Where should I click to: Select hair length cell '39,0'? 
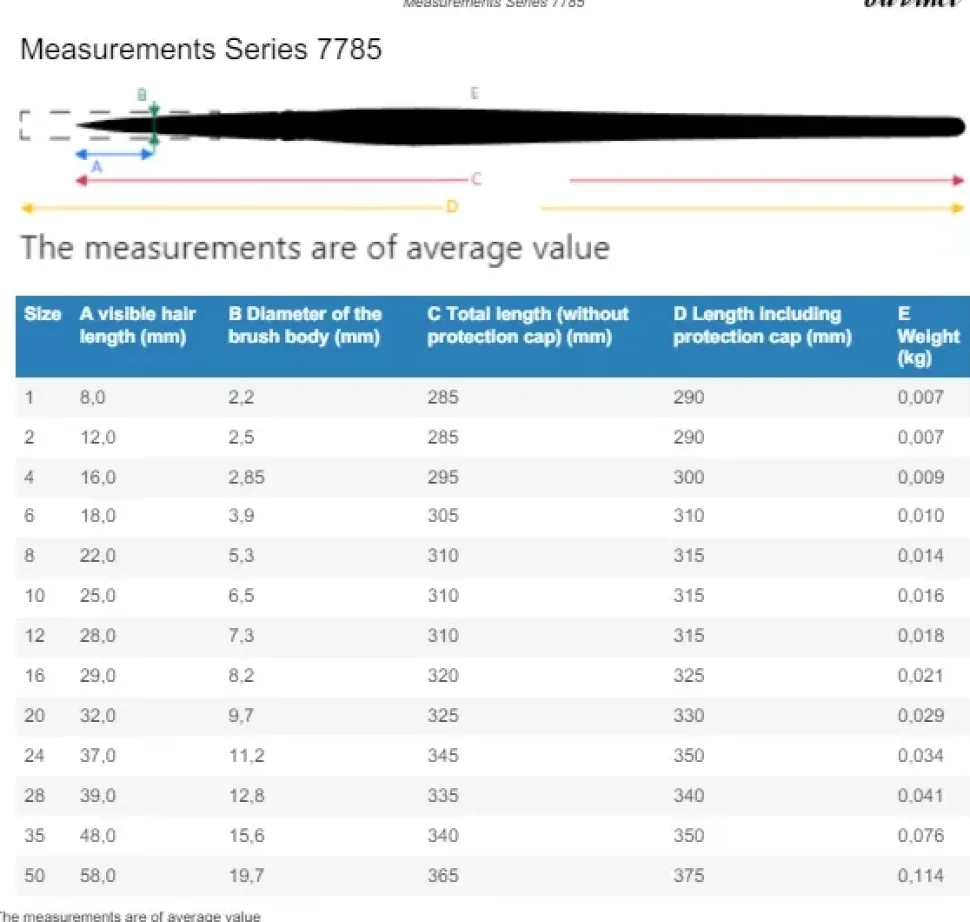(98, 796)
